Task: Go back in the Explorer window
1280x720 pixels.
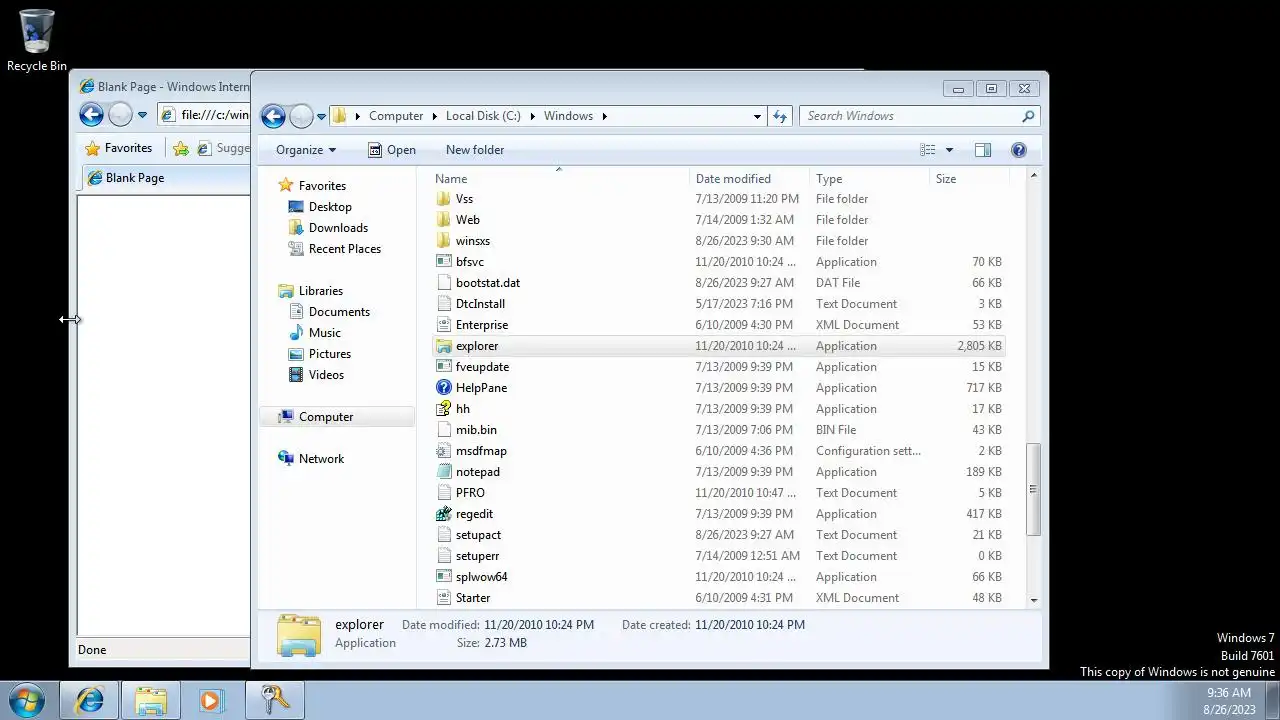Action: [x=273, y=116]
